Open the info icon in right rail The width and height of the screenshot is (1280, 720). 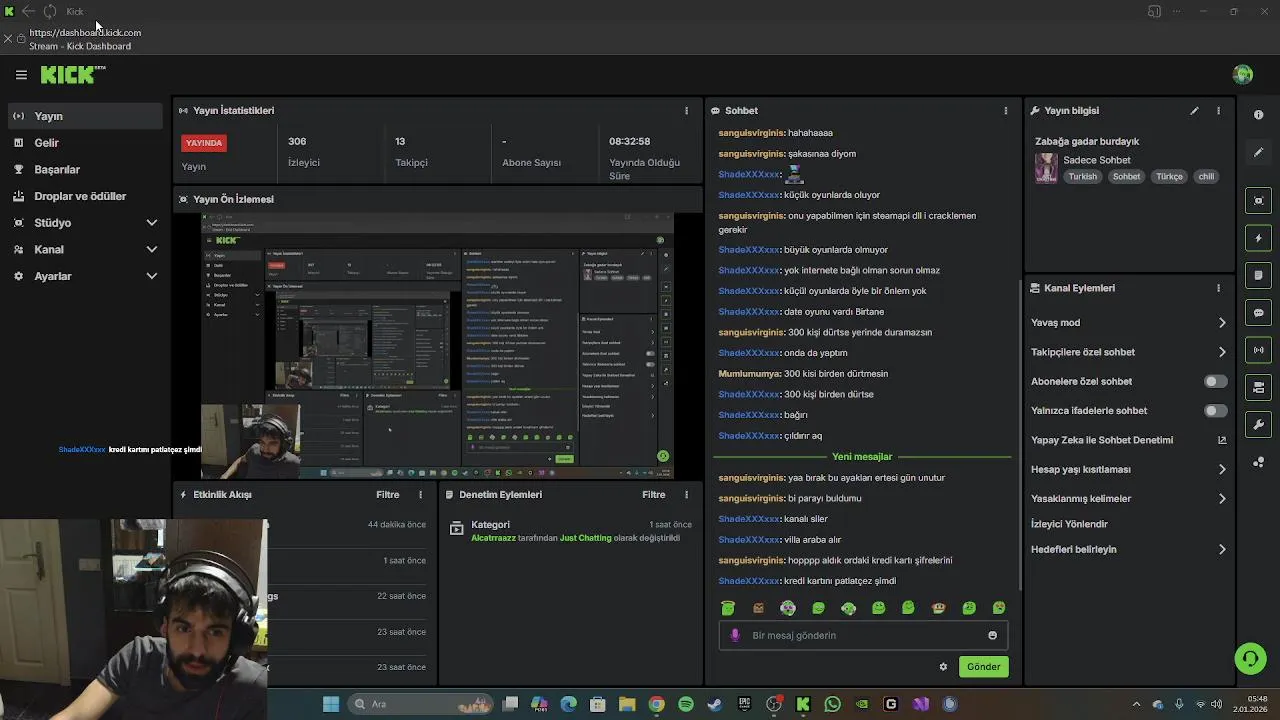1258,115
